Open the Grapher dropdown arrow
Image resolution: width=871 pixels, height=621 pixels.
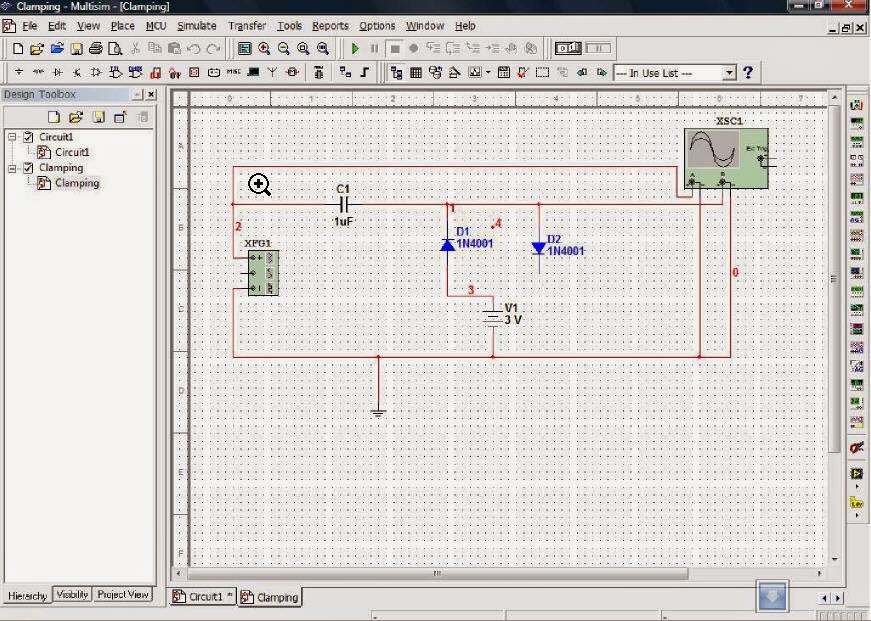[488, 73]
